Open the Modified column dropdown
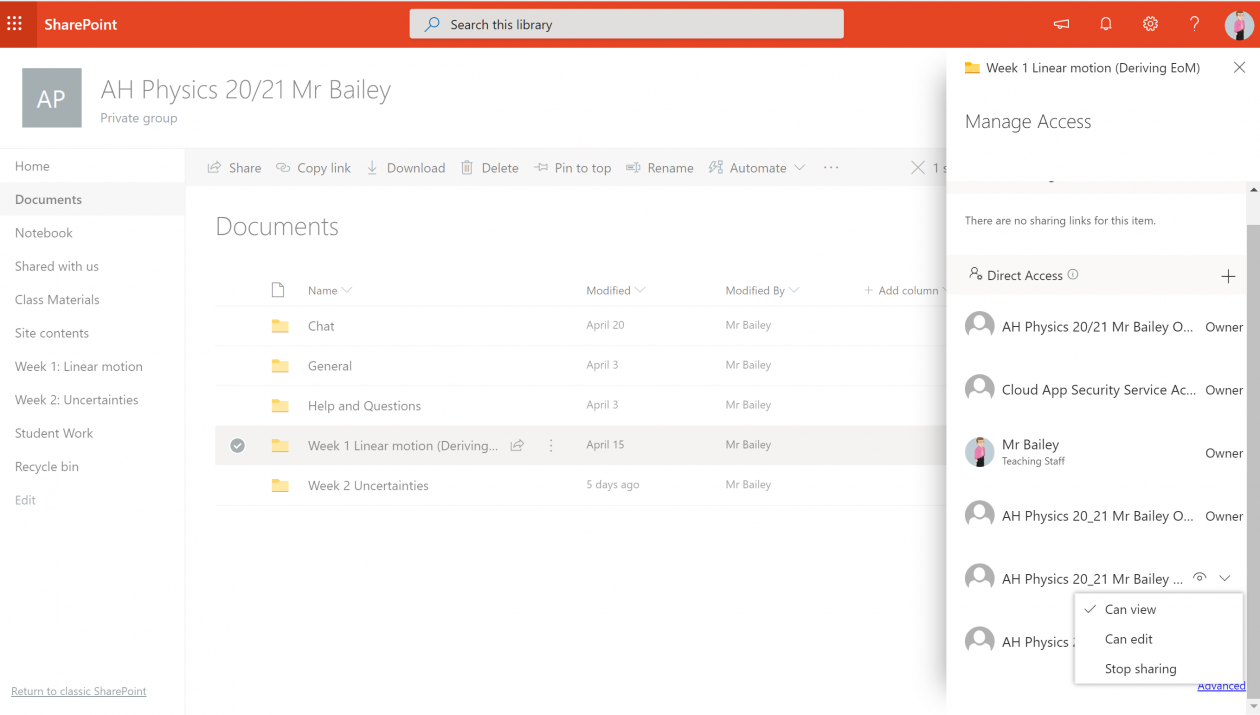The width and height of the screenshot is (1260, 715). pos(616,291)
